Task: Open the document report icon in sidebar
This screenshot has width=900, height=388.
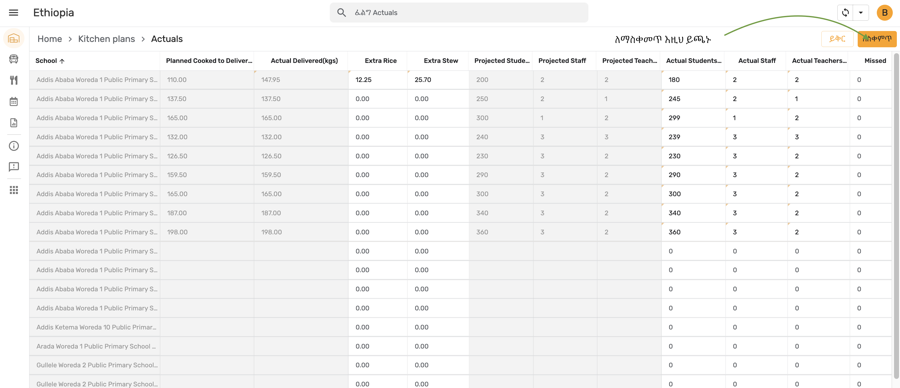Action: tap(14, 122)
